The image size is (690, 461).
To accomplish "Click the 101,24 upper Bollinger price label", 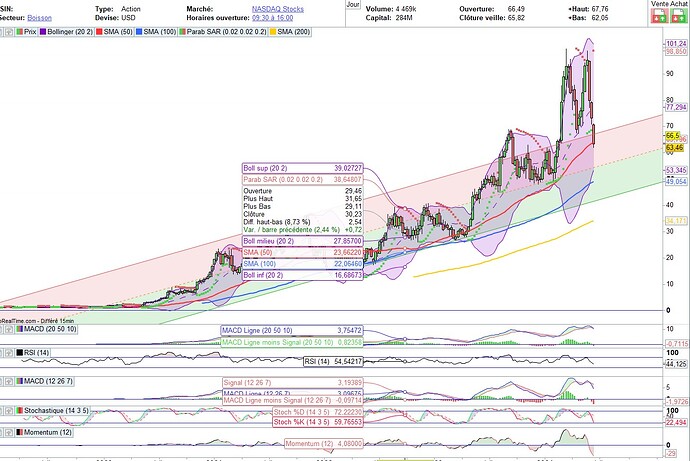I will [x=676, y=44].
